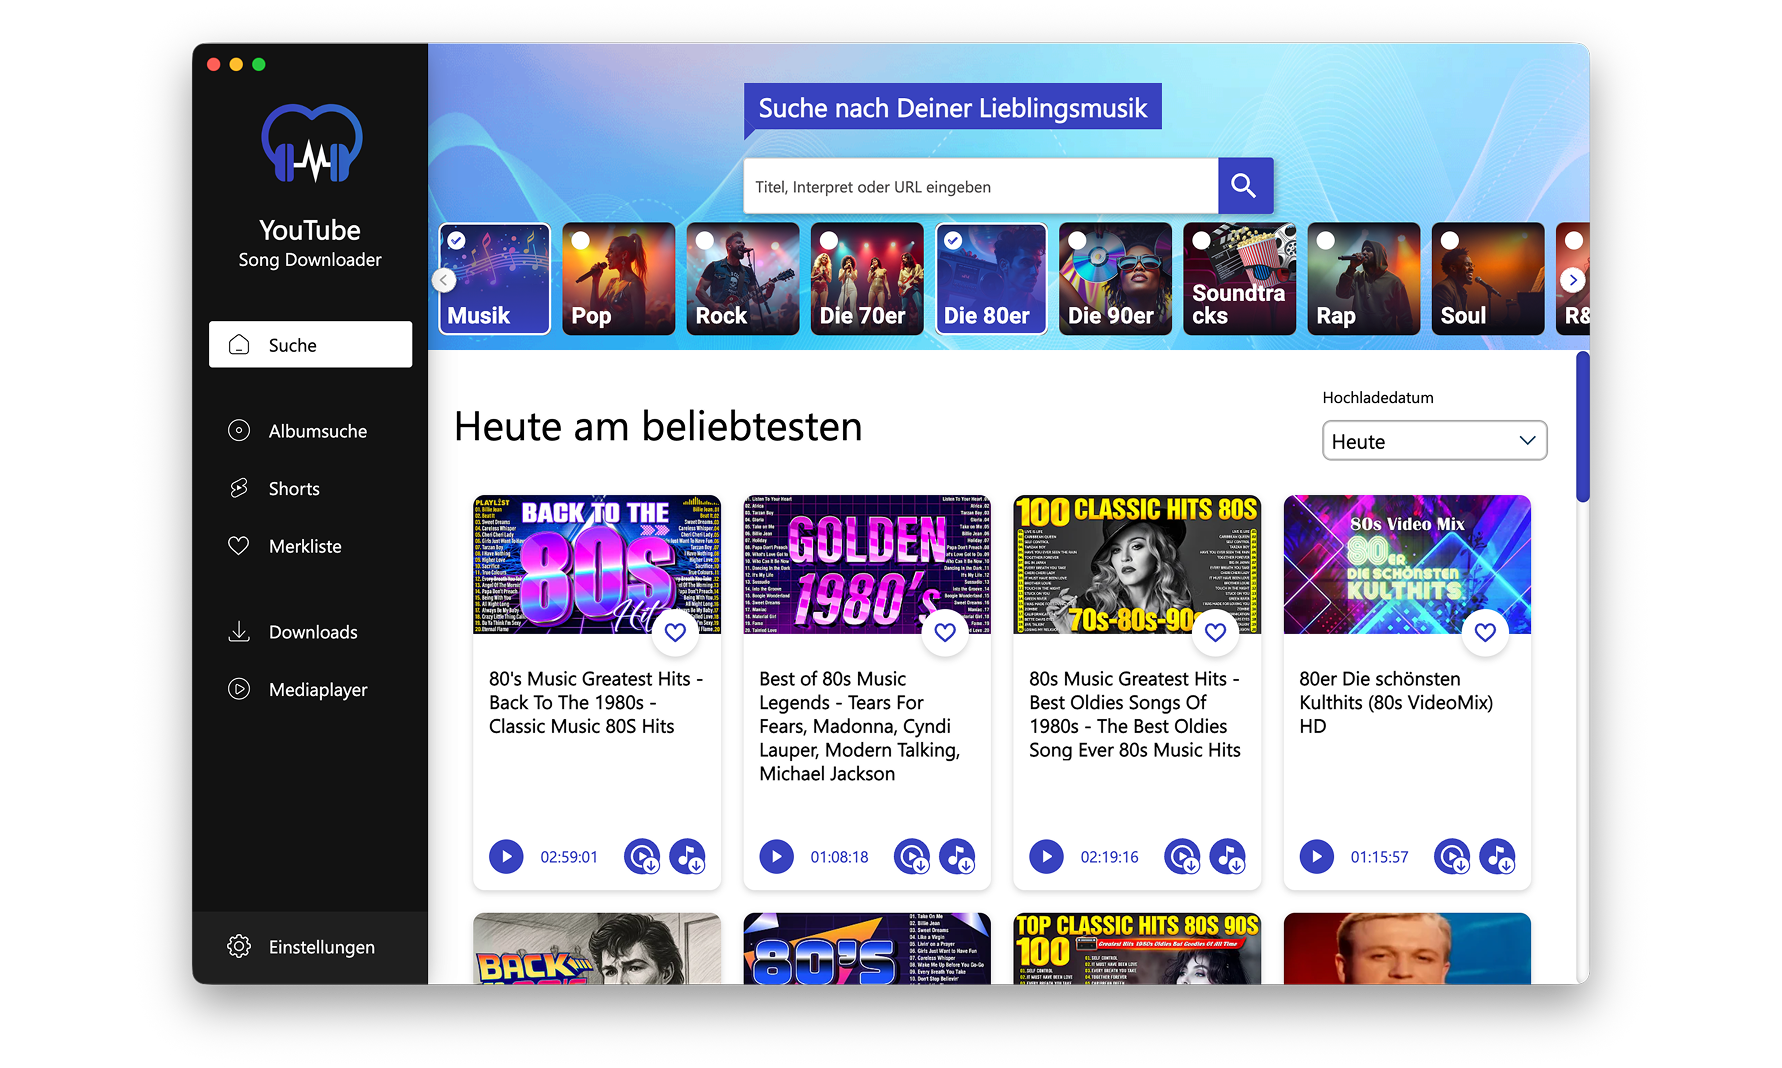
Task: Open title '80er Die schönsten Kulthits'
Action: pyautogui.click(x=1396, y=702)
